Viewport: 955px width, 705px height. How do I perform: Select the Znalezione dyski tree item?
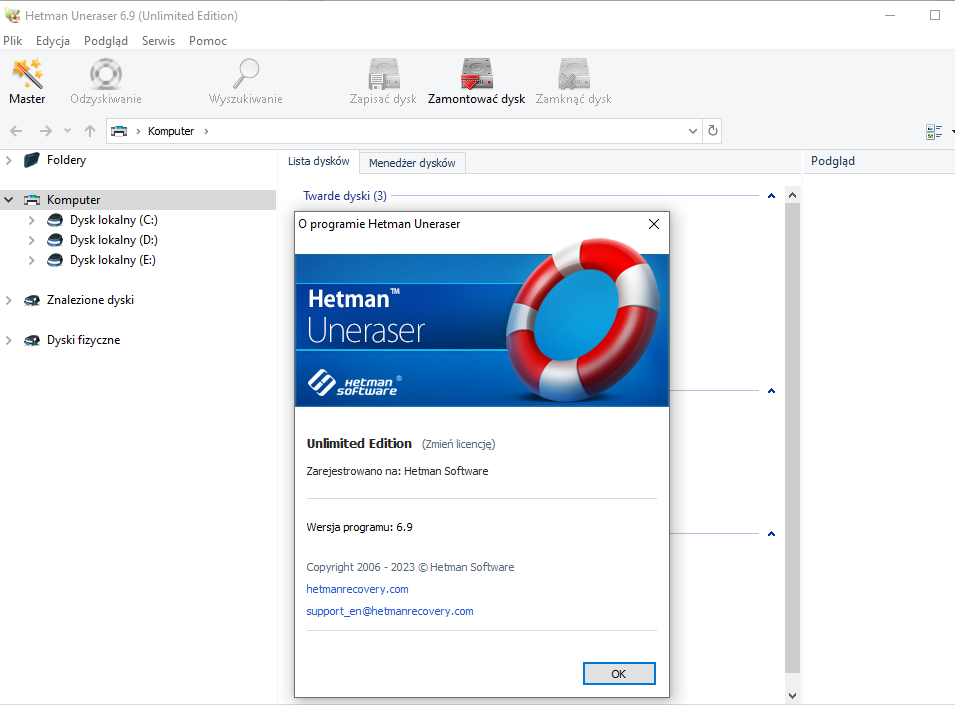click(x=90, y=300)
